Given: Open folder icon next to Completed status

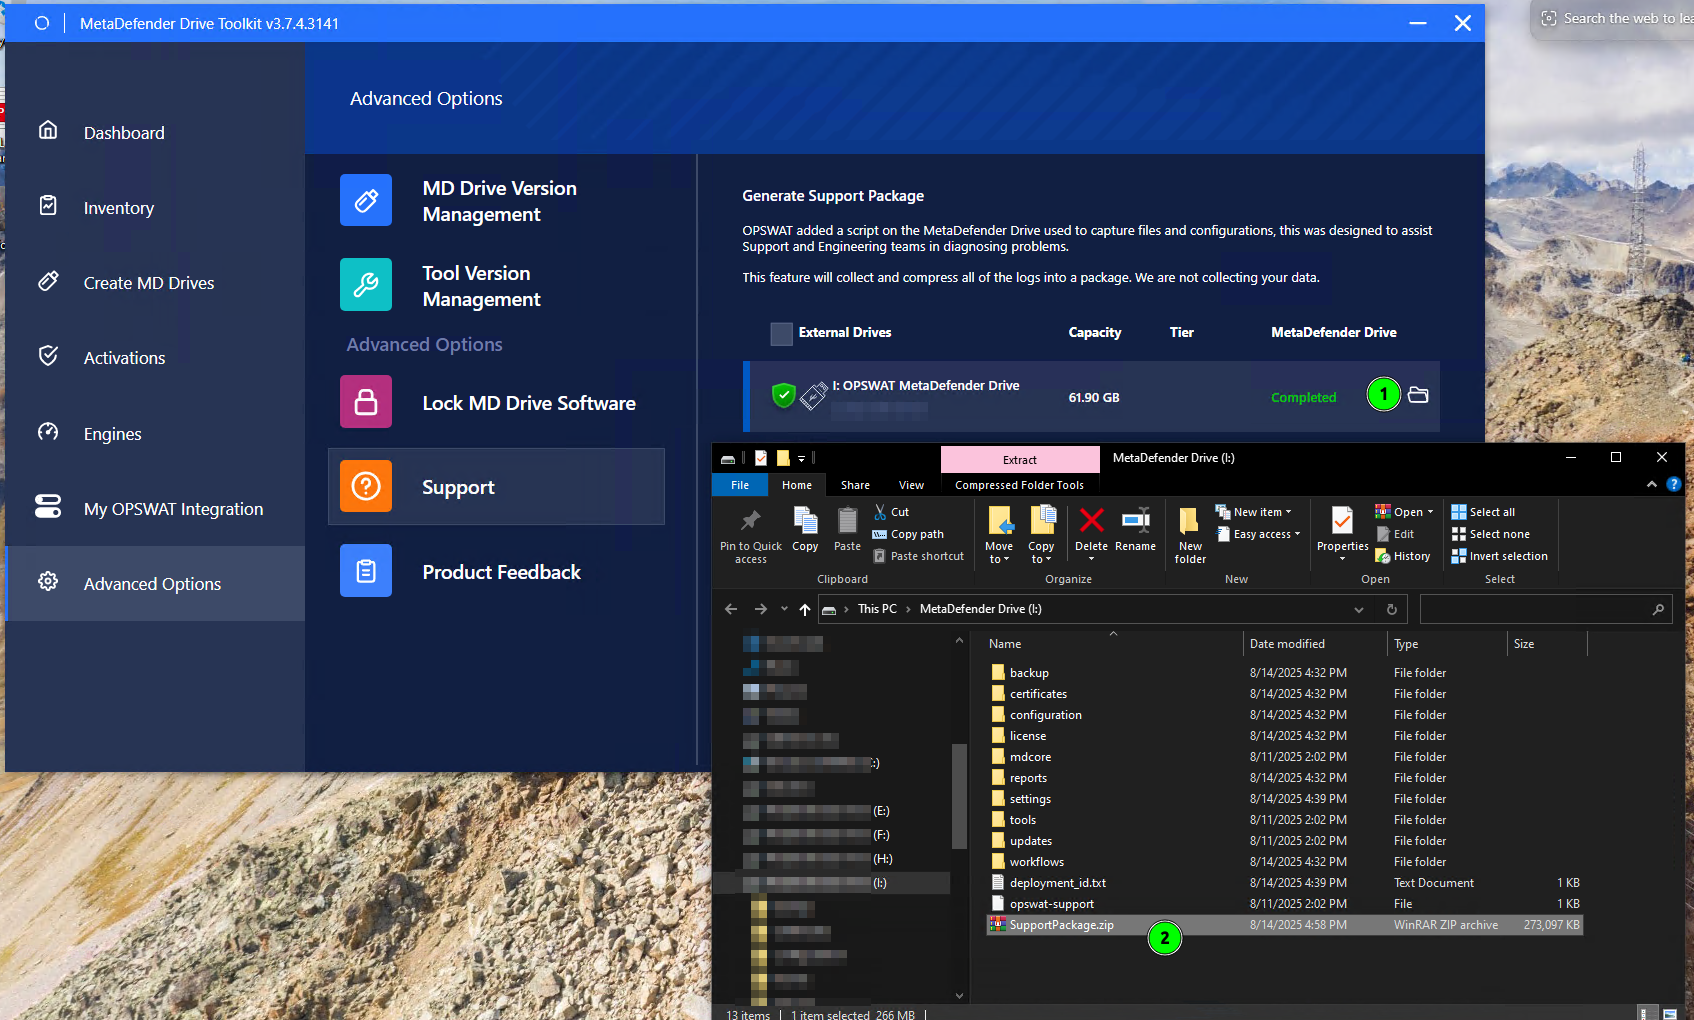Looking at the screenshot, I should coord(1418,395).
